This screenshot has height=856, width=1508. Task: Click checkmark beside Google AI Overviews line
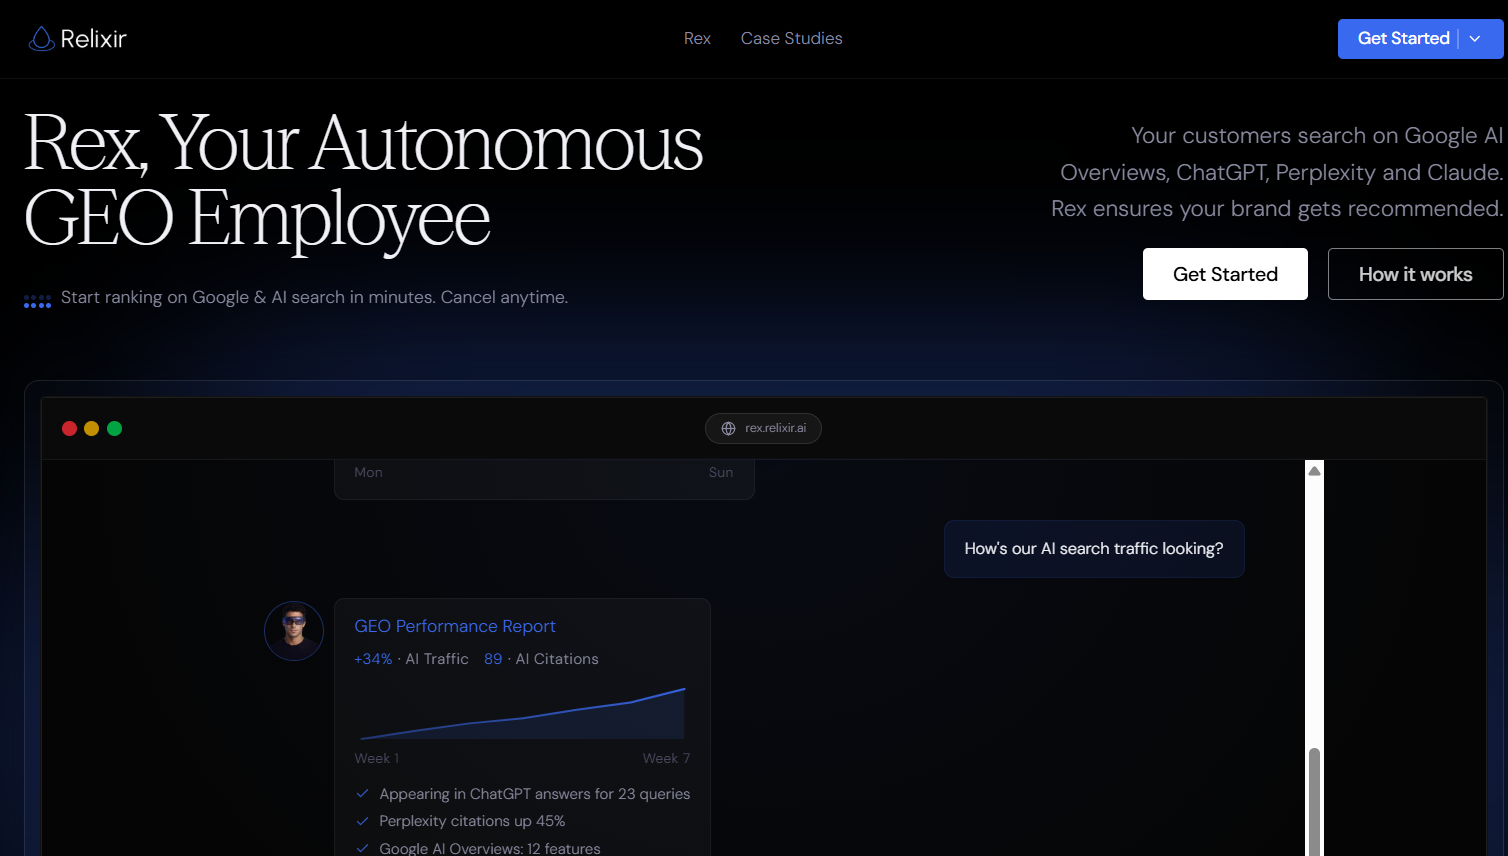pos(362,848)
